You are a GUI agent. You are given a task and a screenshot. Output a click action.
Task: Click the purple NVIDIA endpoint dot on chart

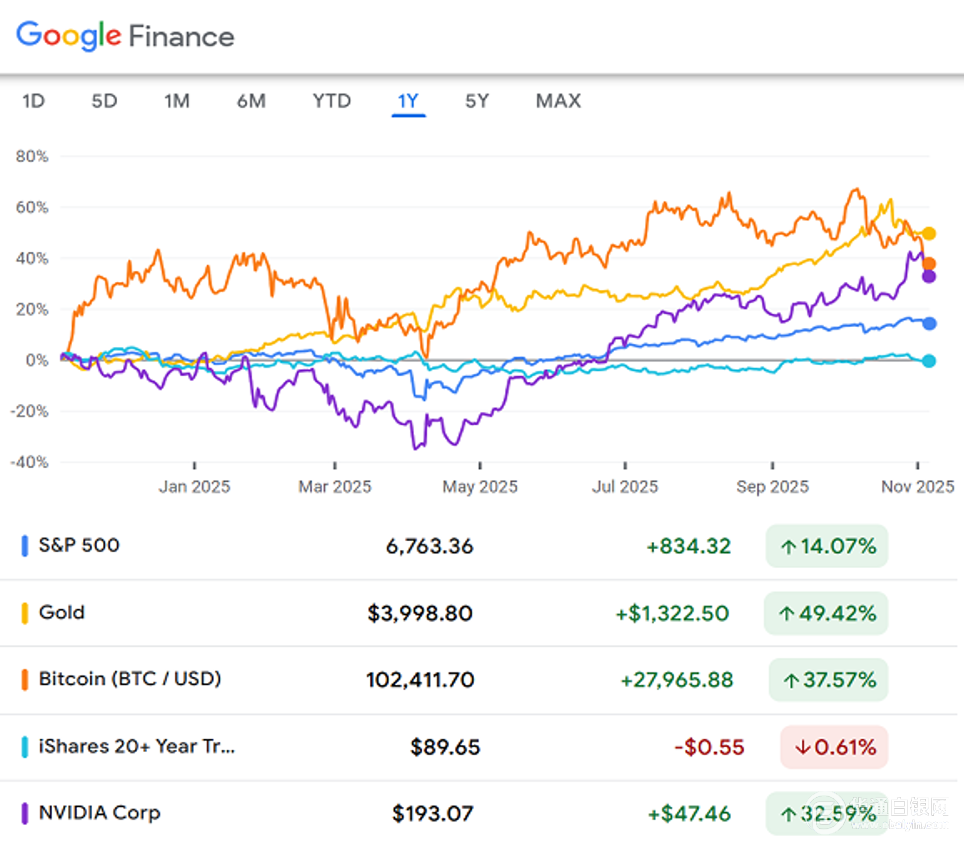coord(929,276)
